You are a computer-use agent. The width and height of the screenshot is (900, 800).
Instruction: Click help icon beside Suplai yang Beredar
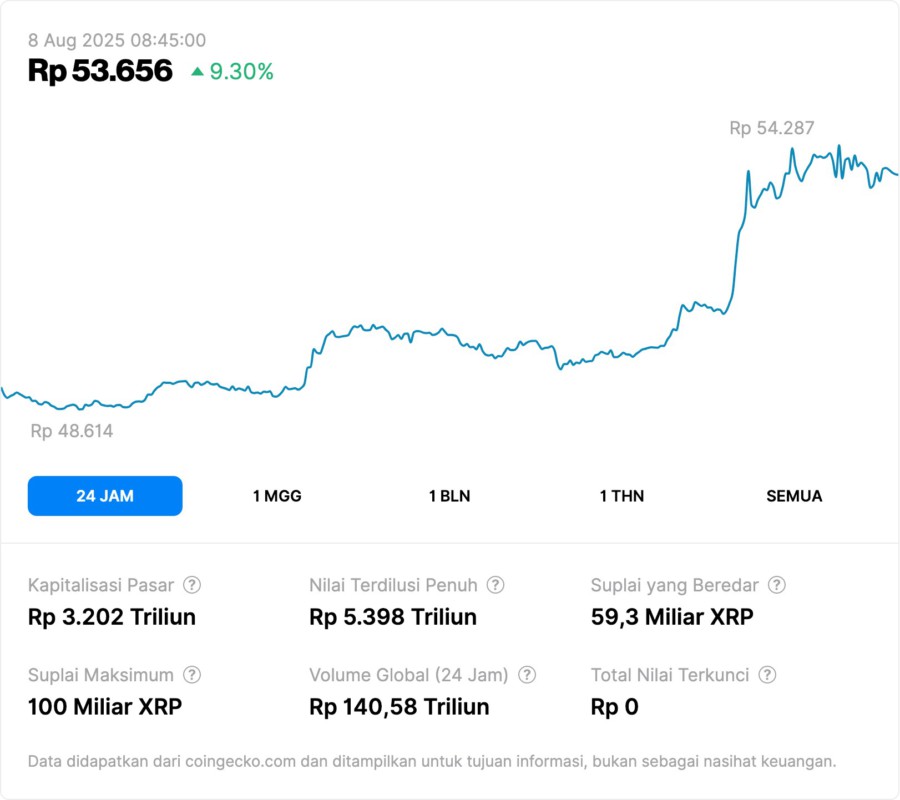pos(777,585)
